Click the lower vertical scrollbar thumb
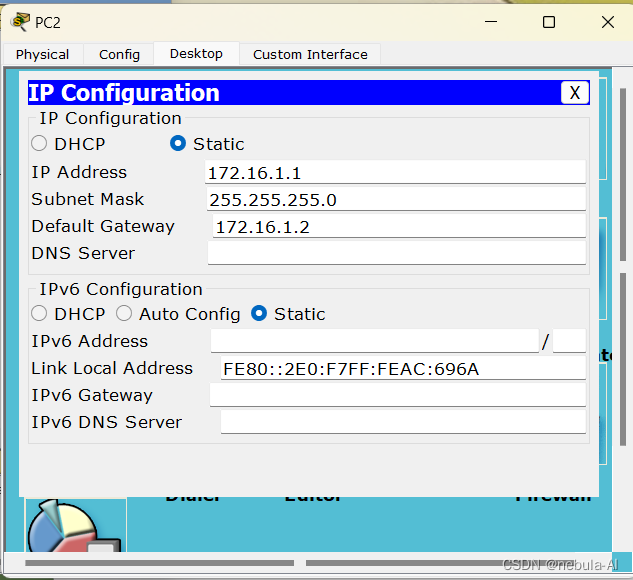The image size is (633, 580). point(623,360)
